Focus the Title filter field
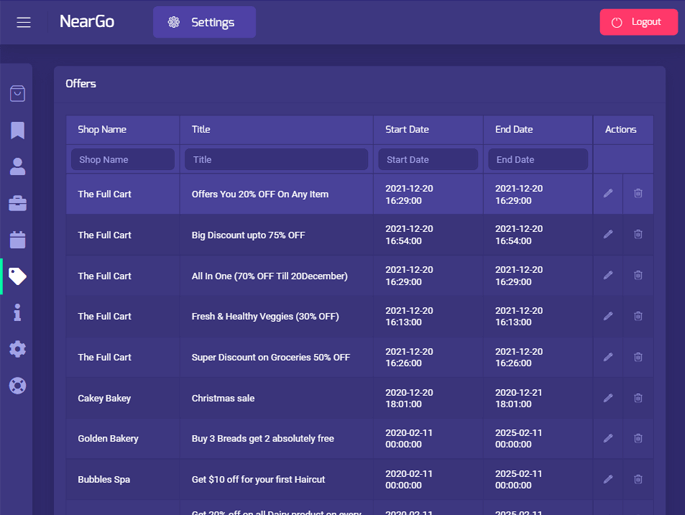 [276, 159]
